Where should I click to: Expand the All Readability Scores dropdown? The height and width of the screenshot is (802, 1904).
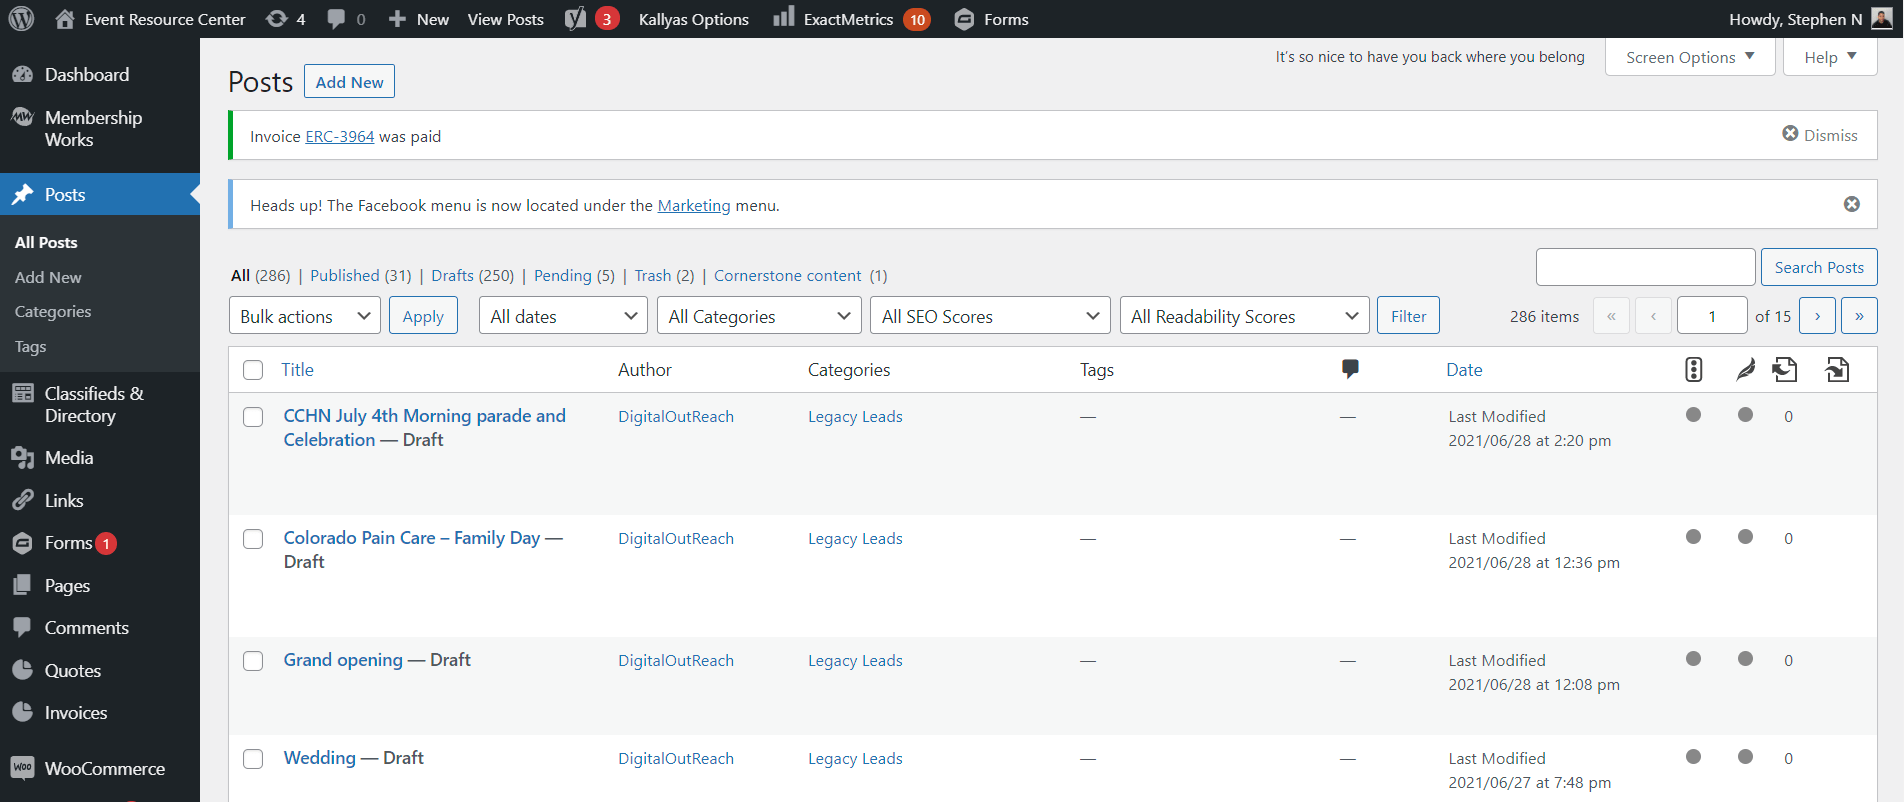[x=1244, y=316]
